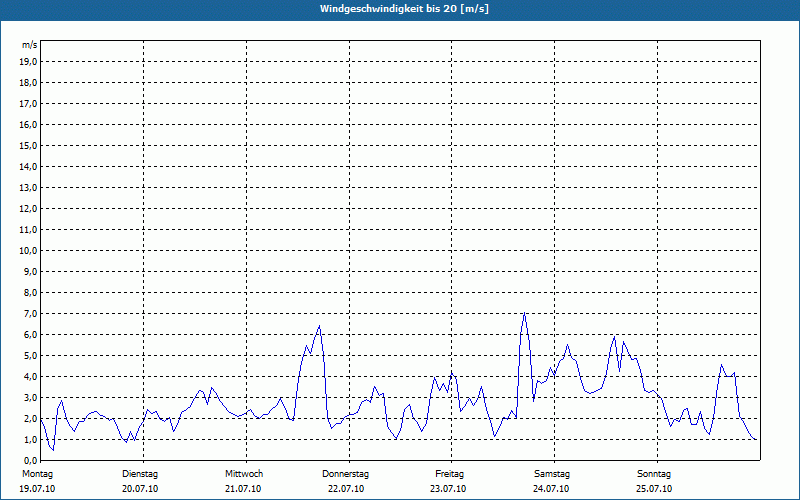The image size is (800, 500).
Task: Select the 1,0 y-axis label
Action: coord(30,439)
